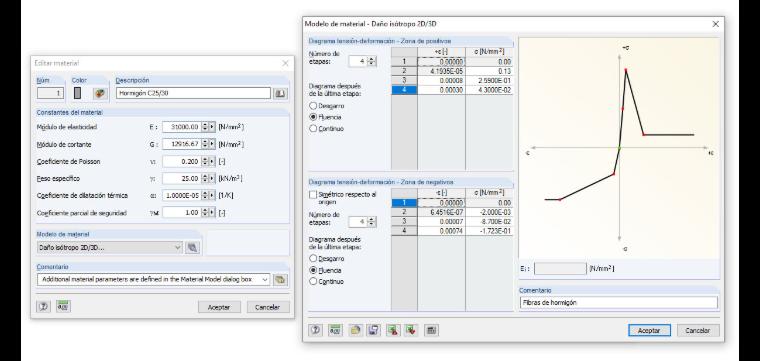Open arrow menu beside Módulo de elasticidad
760x361 pixels.
(x=212, y=127)
